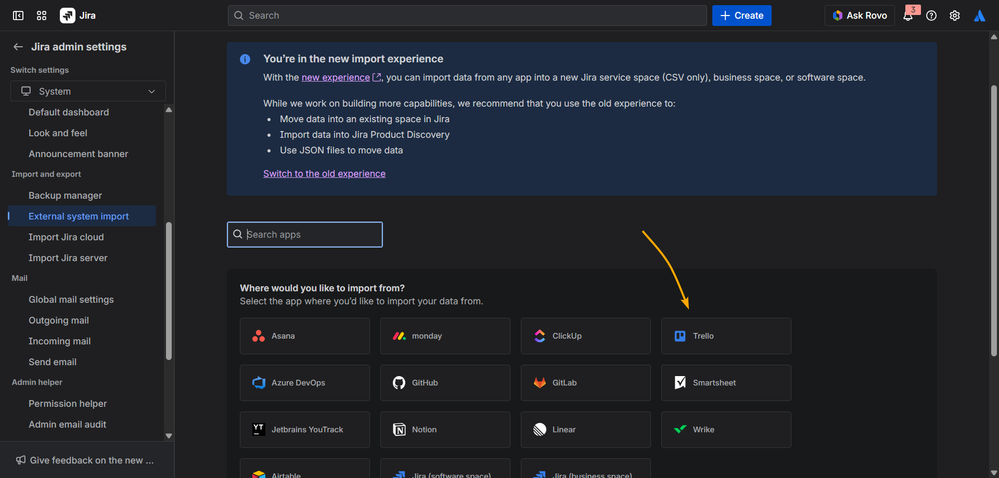The height and width of the screenshot is (478, 999).
Task: Click the Create button
Action: [x=742, y=15]
